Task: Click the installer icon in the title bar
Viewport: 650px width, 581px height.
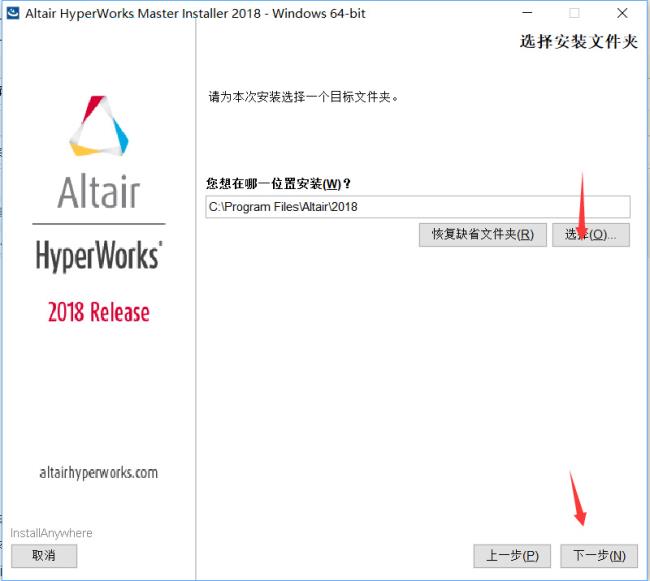Action: [13, 13]
